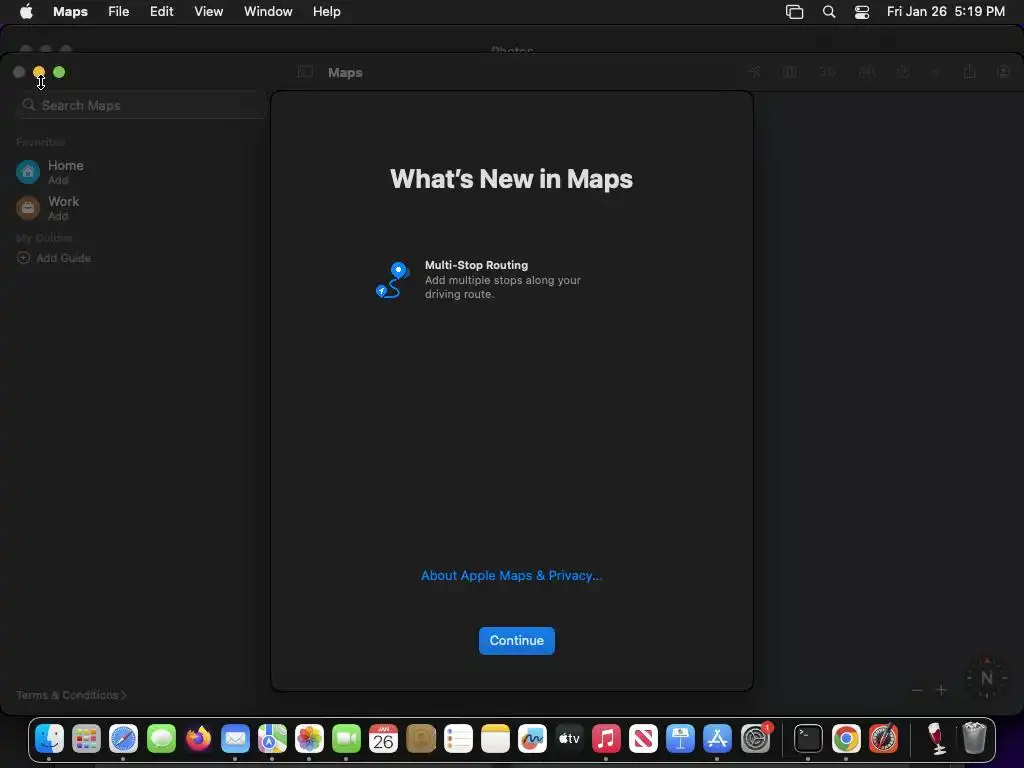Click the compass N control
The image size is (1024, 768).
coord(987,678)
